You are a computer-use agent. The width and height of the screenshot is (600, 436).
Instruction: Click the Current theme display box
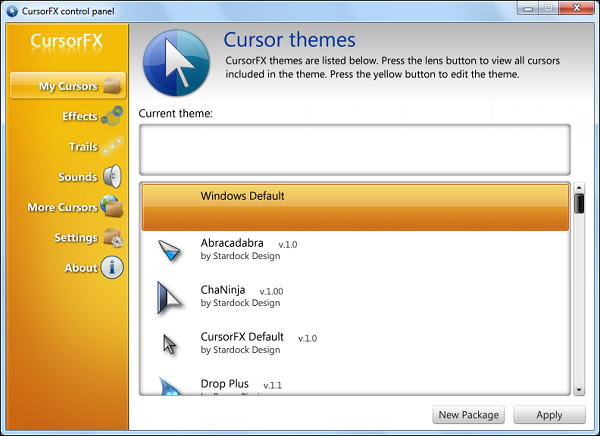click(355, 150)
